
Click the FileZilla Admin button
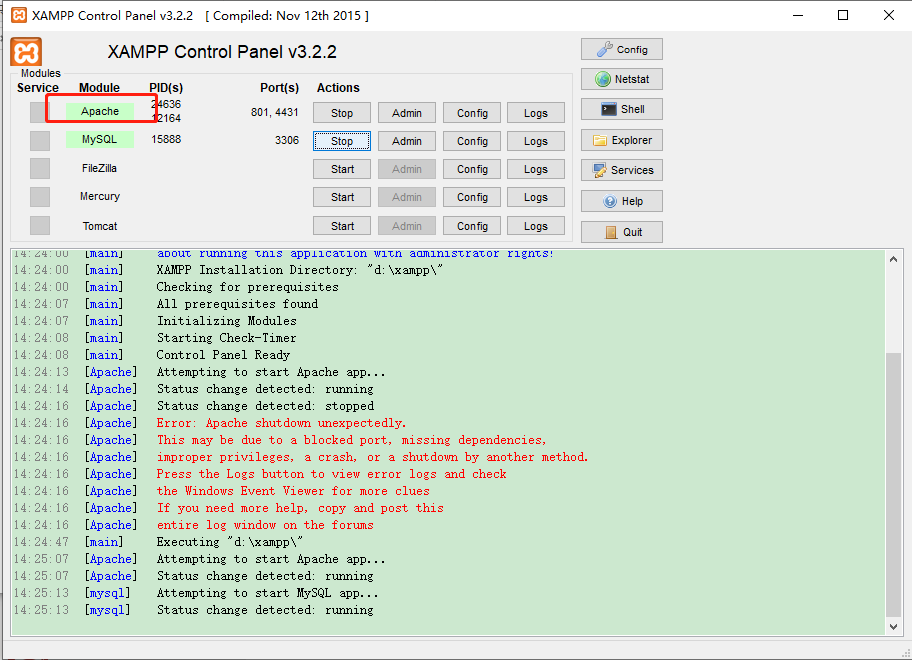pos(407,169)
